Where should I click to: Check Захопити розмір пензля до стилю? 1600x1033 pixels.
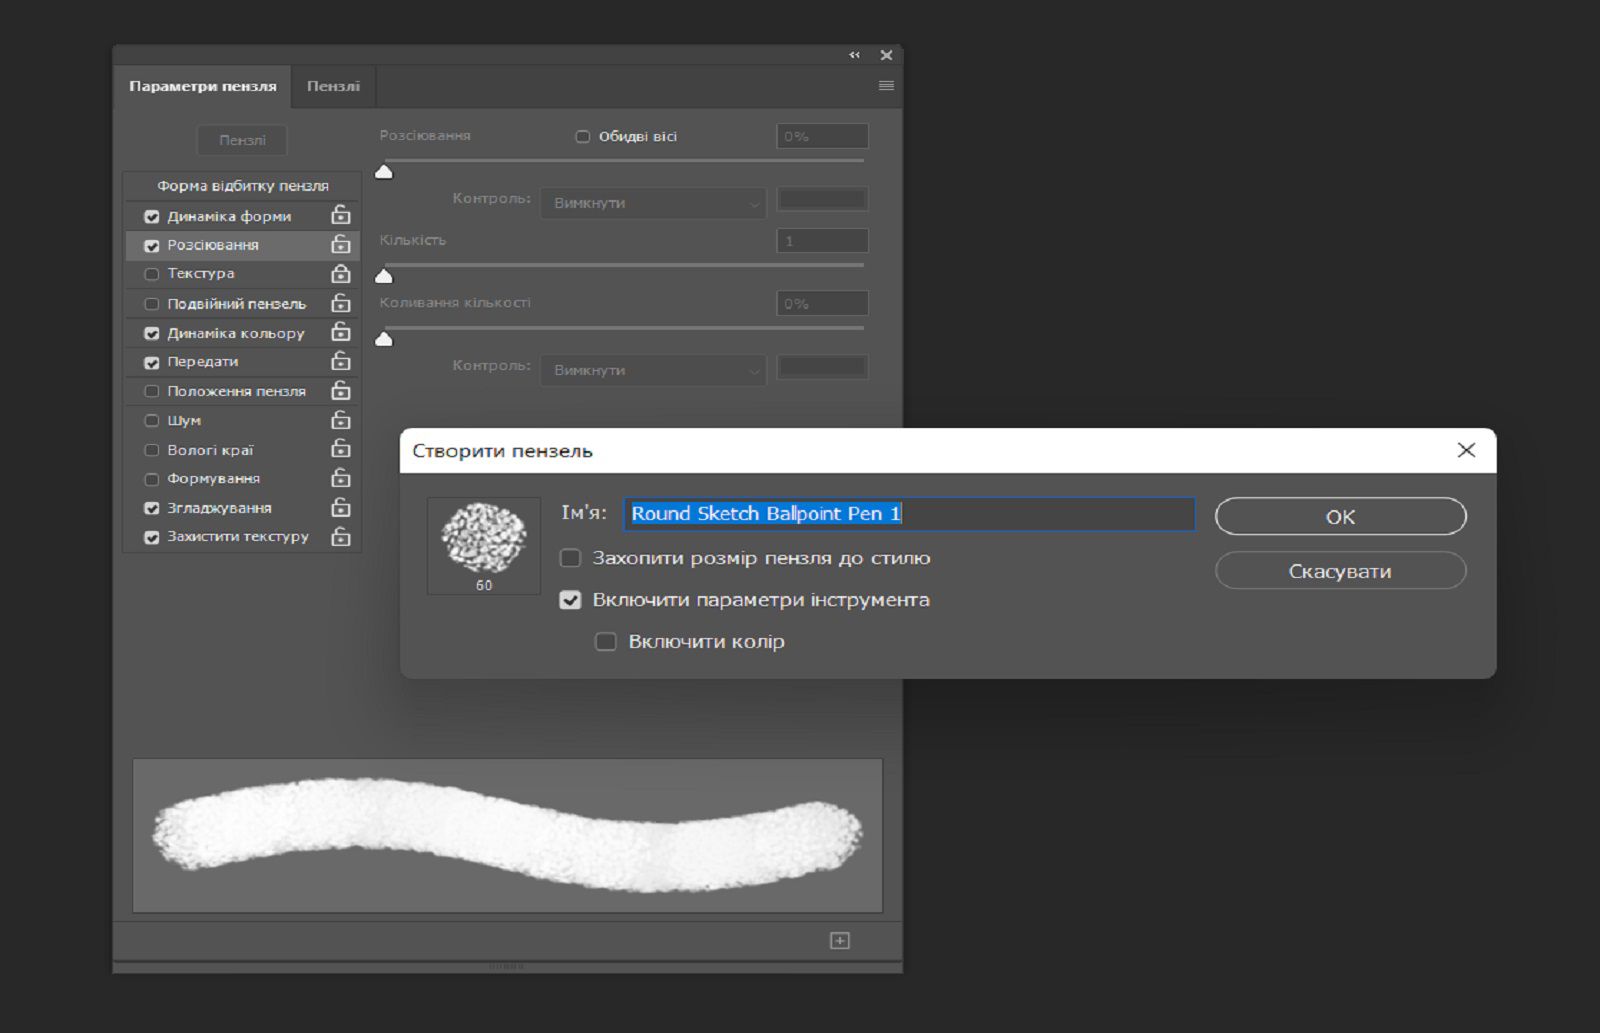(x=570, y=558)
